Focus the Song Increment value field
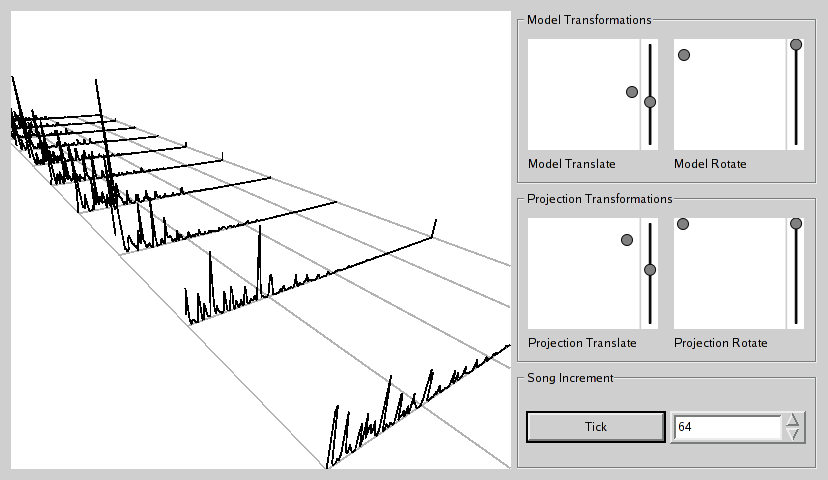The height and width of the screenshot is (480, 828). [x=725, y=427]
